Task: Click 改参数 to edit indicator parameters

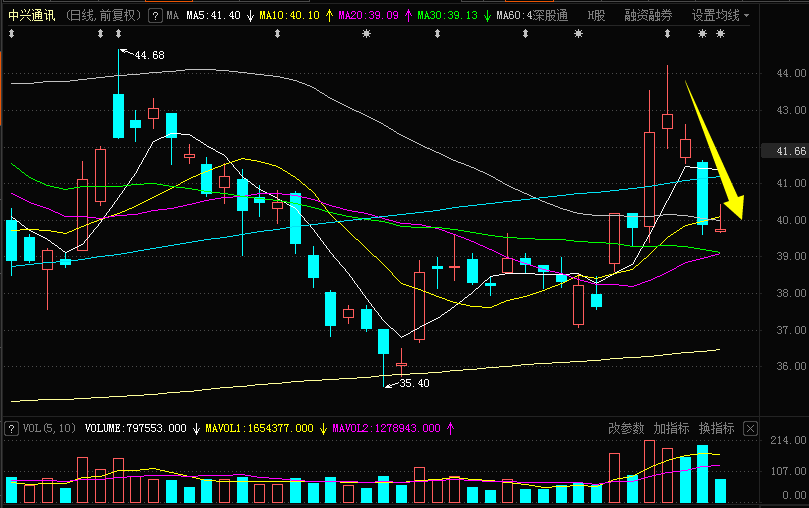Action: 626,429
